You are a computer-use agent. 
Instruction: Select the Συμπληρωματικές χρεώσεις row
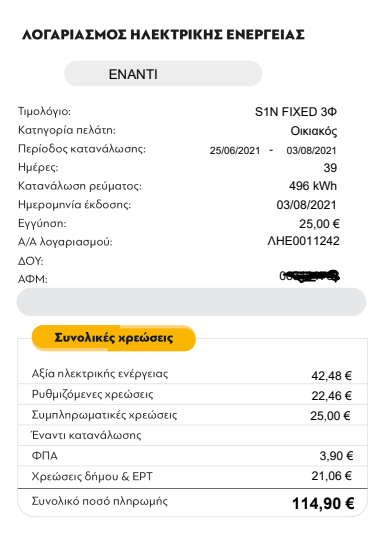click(192, 415)
